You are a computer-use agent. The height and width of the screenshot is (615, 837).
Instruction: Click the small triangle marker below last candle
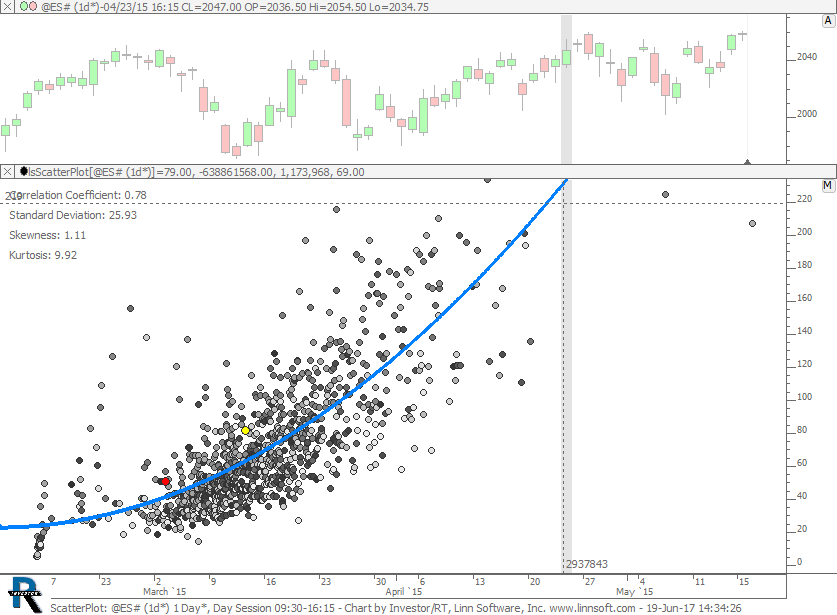pos(747,160)
